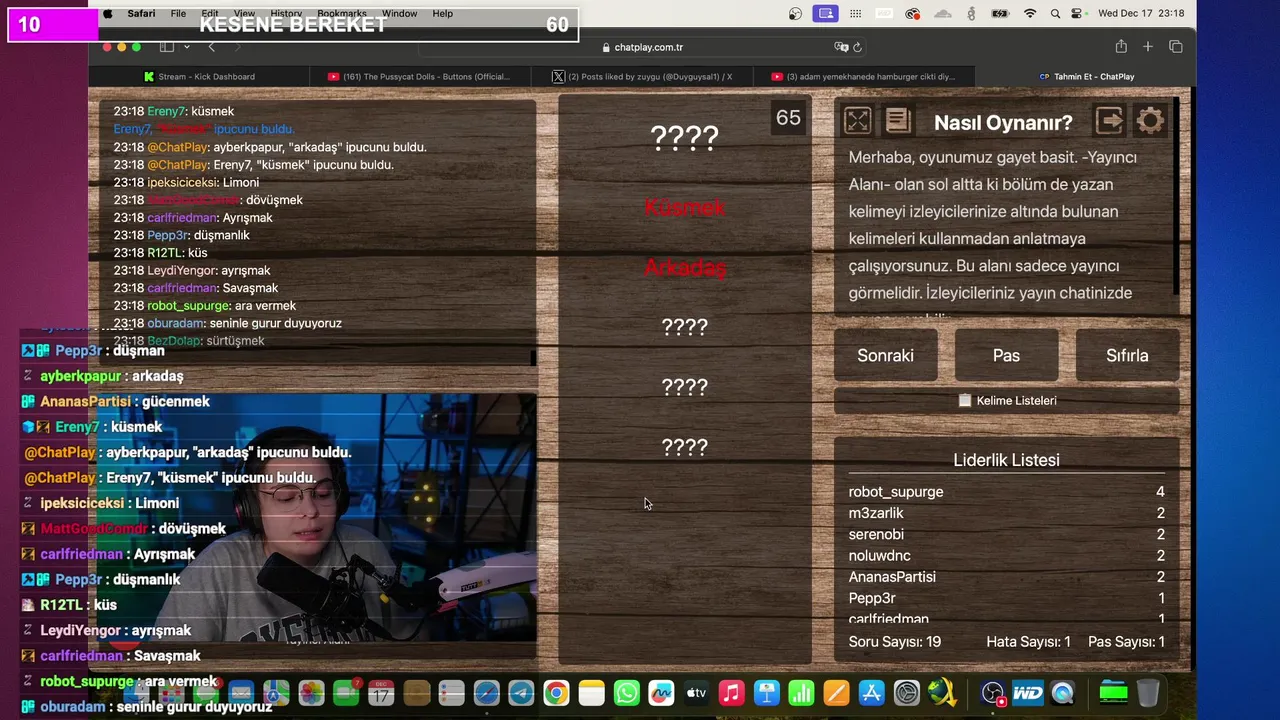
Task: Click the Nasıl Oynanır text scrollbar
Action: [1176, 196]
